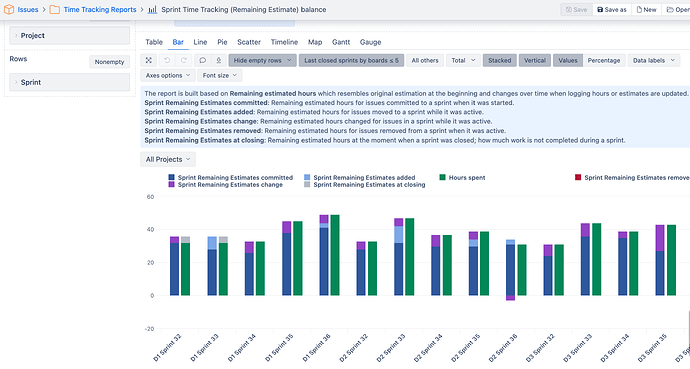The image size is (690, 369).
Task: Click the export download icon
Action: click(219, 60)
